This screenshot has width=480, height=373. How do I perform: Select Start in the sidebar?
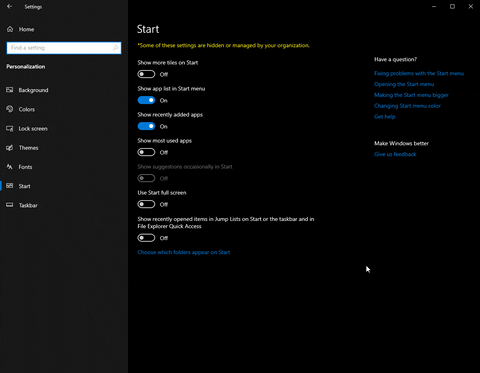(24, 186)
